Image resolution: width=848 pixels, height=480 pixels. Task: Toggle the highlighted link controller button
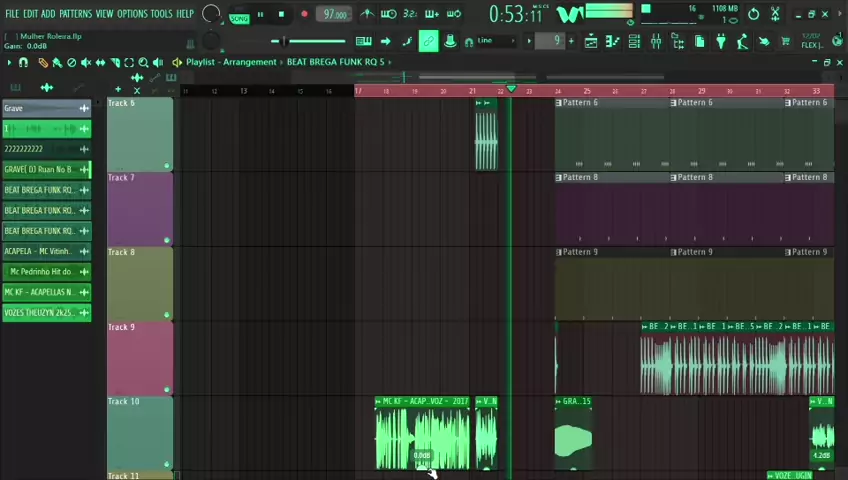point(428,41)
